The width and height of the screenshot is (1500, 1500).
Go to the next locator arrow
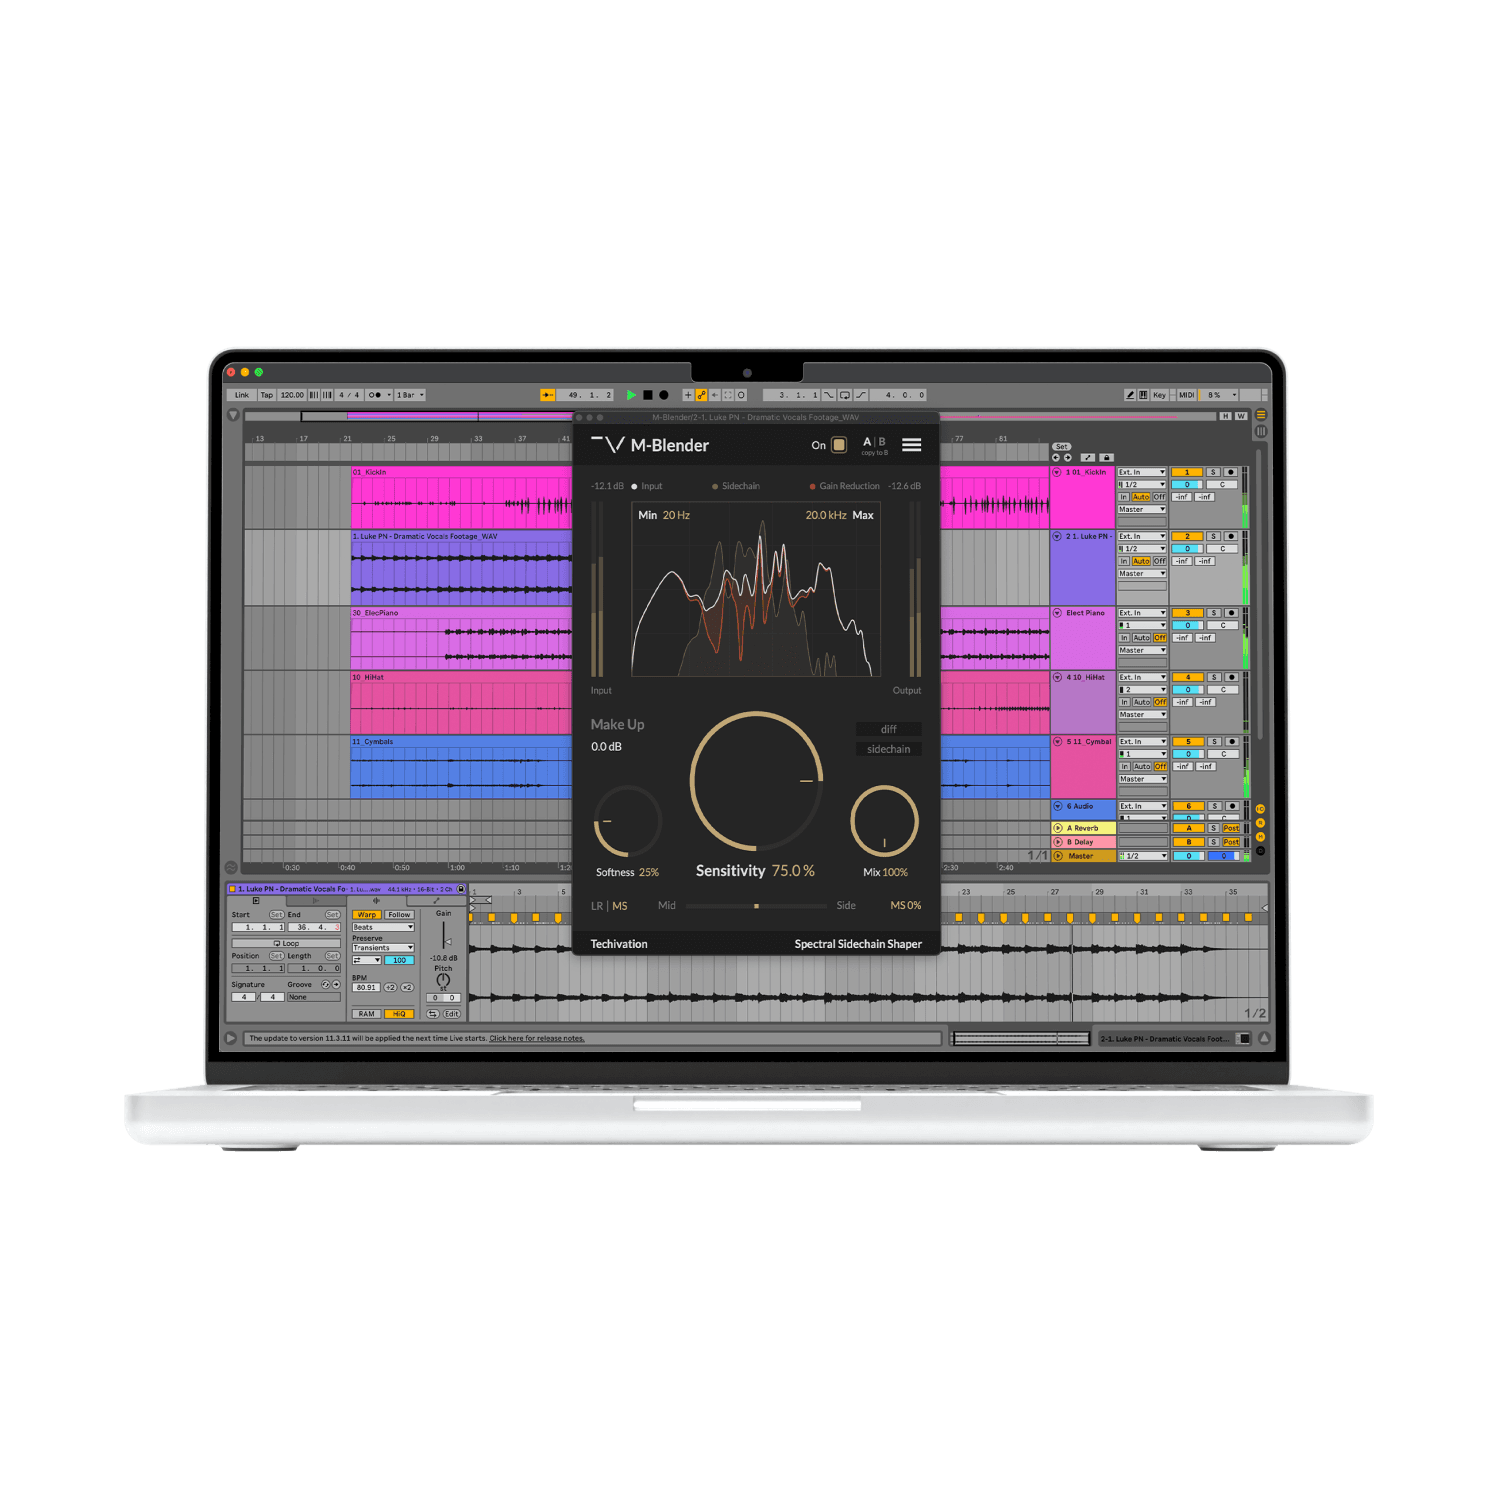[x=1067, y=457]
